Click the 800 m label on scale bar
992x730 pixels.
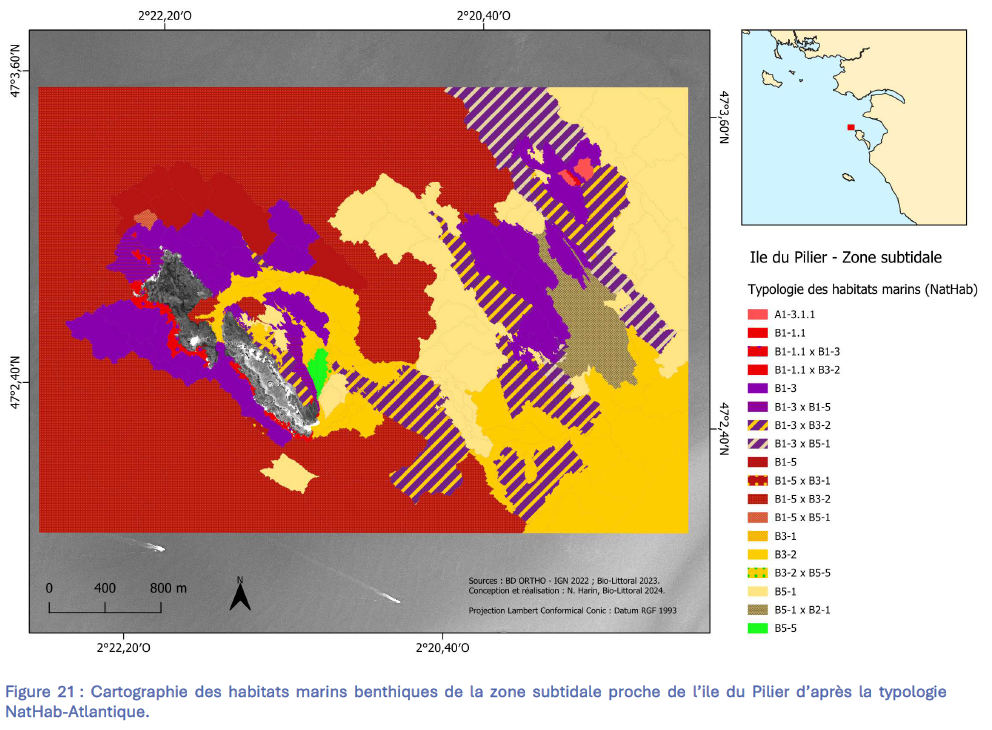[167, 588]
